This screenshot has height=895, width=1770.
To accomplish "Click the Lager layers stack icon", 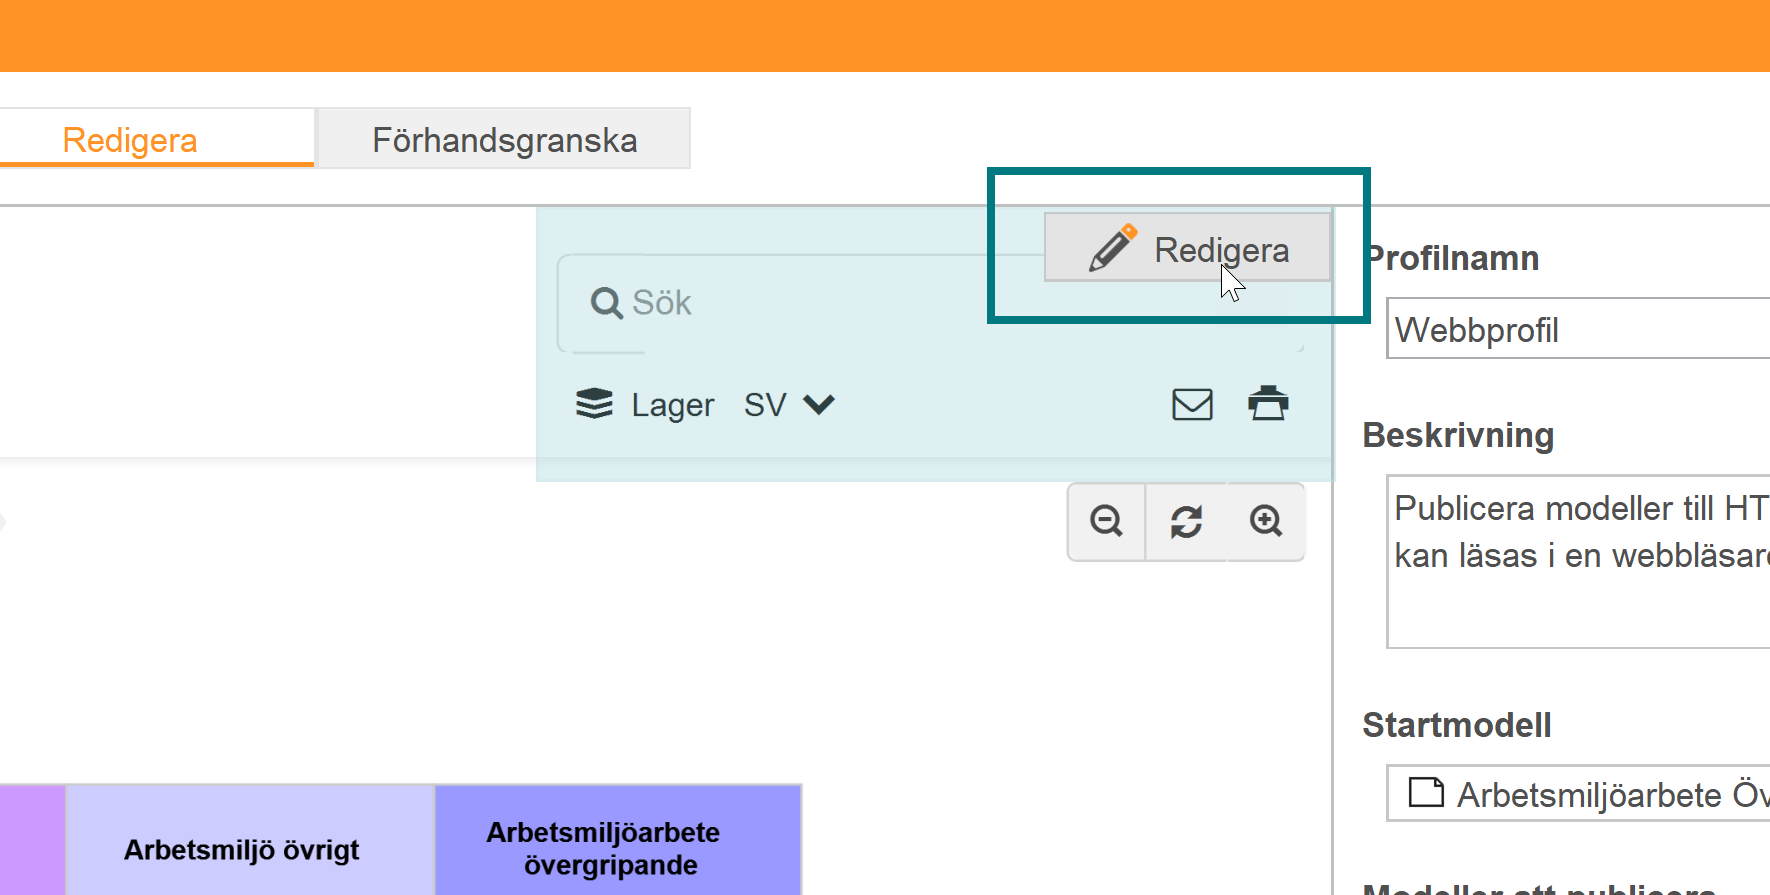I will coord(594,404).
